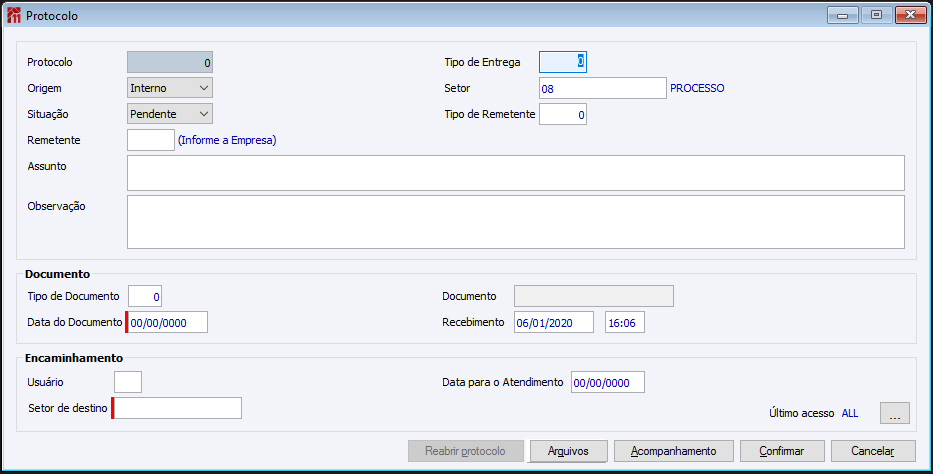This screenshot has width=933, height=474.
Task: Focus the Protocolo number field
Action: coord(170,62)
